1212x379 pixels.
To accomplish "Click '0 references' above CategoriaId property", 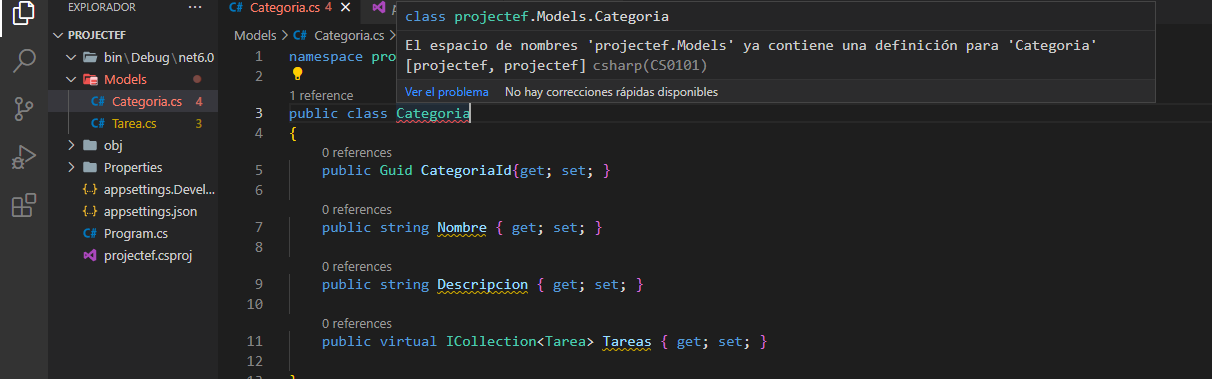I will pyautogui.click(x=357, y=153).
